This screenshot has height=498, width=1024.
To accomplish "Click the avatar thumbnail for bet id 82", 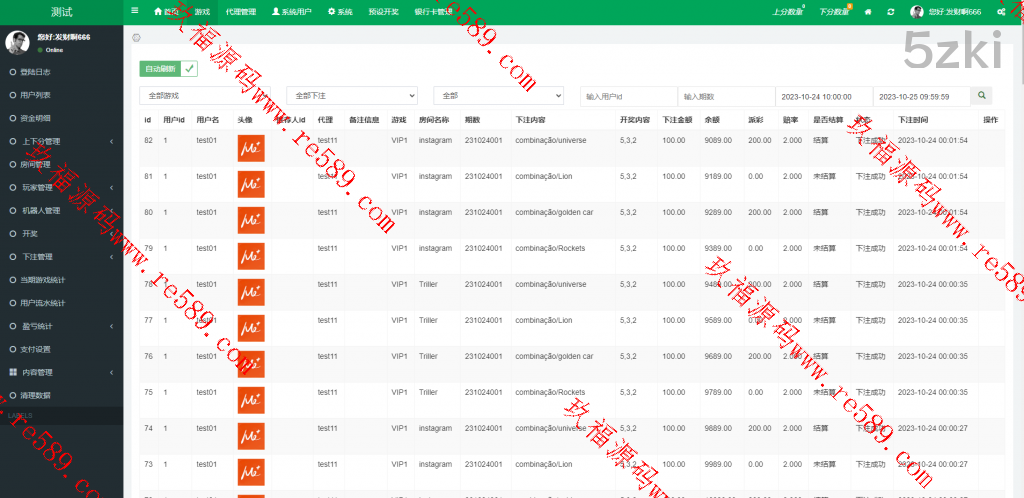I will [x=250, y=148].
